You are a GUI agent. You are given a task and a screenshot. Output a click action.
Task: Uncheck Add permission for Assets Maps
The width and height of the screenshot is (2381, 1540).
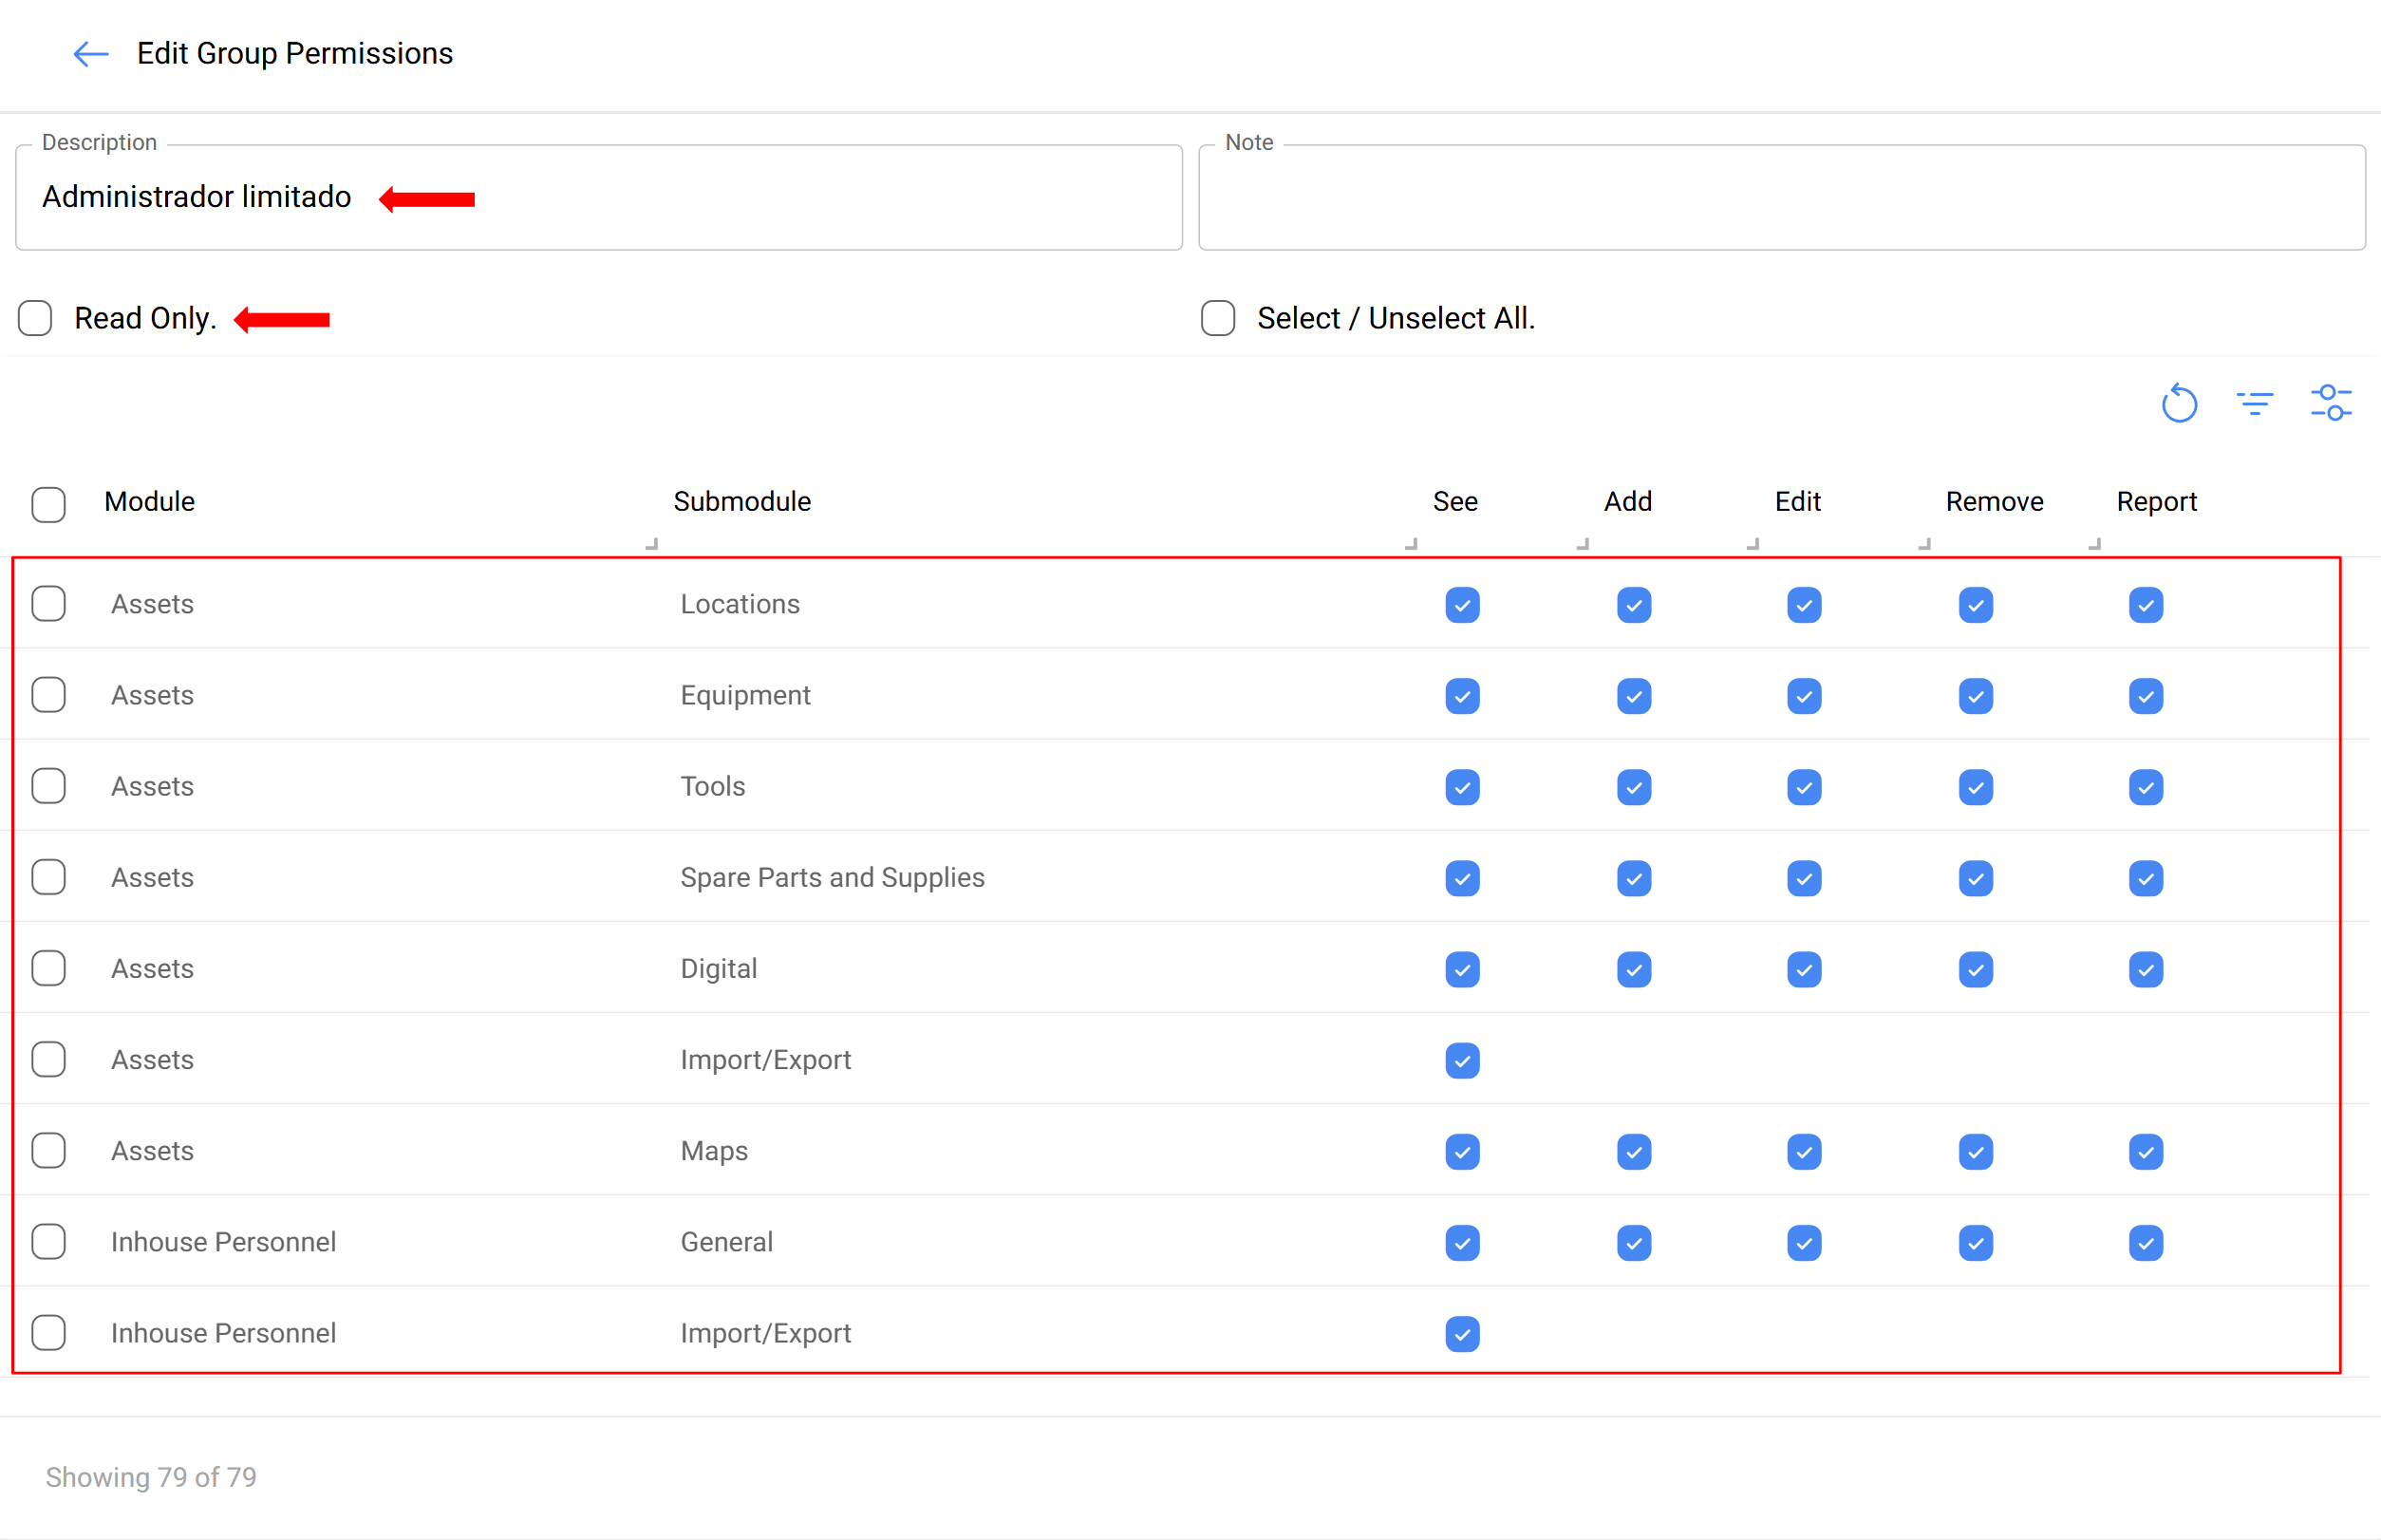(1633, 1152)
